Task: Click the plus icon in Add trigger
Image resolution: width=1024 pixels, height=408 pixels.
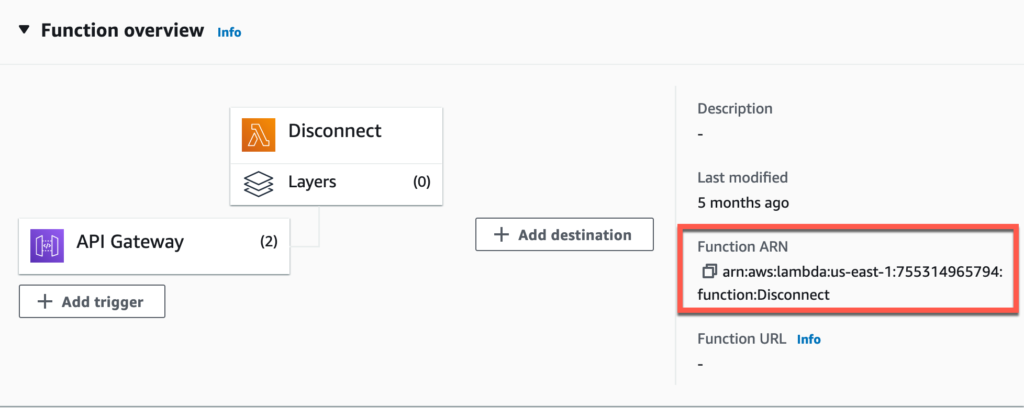Action: tap(44, 302)
